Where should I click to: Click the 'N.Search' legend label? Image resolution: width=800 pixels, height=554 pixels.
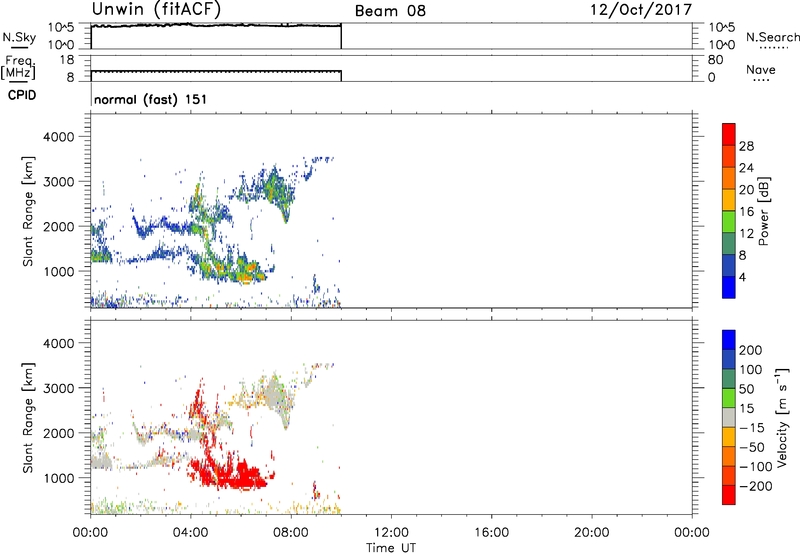(x=773, y=37)
